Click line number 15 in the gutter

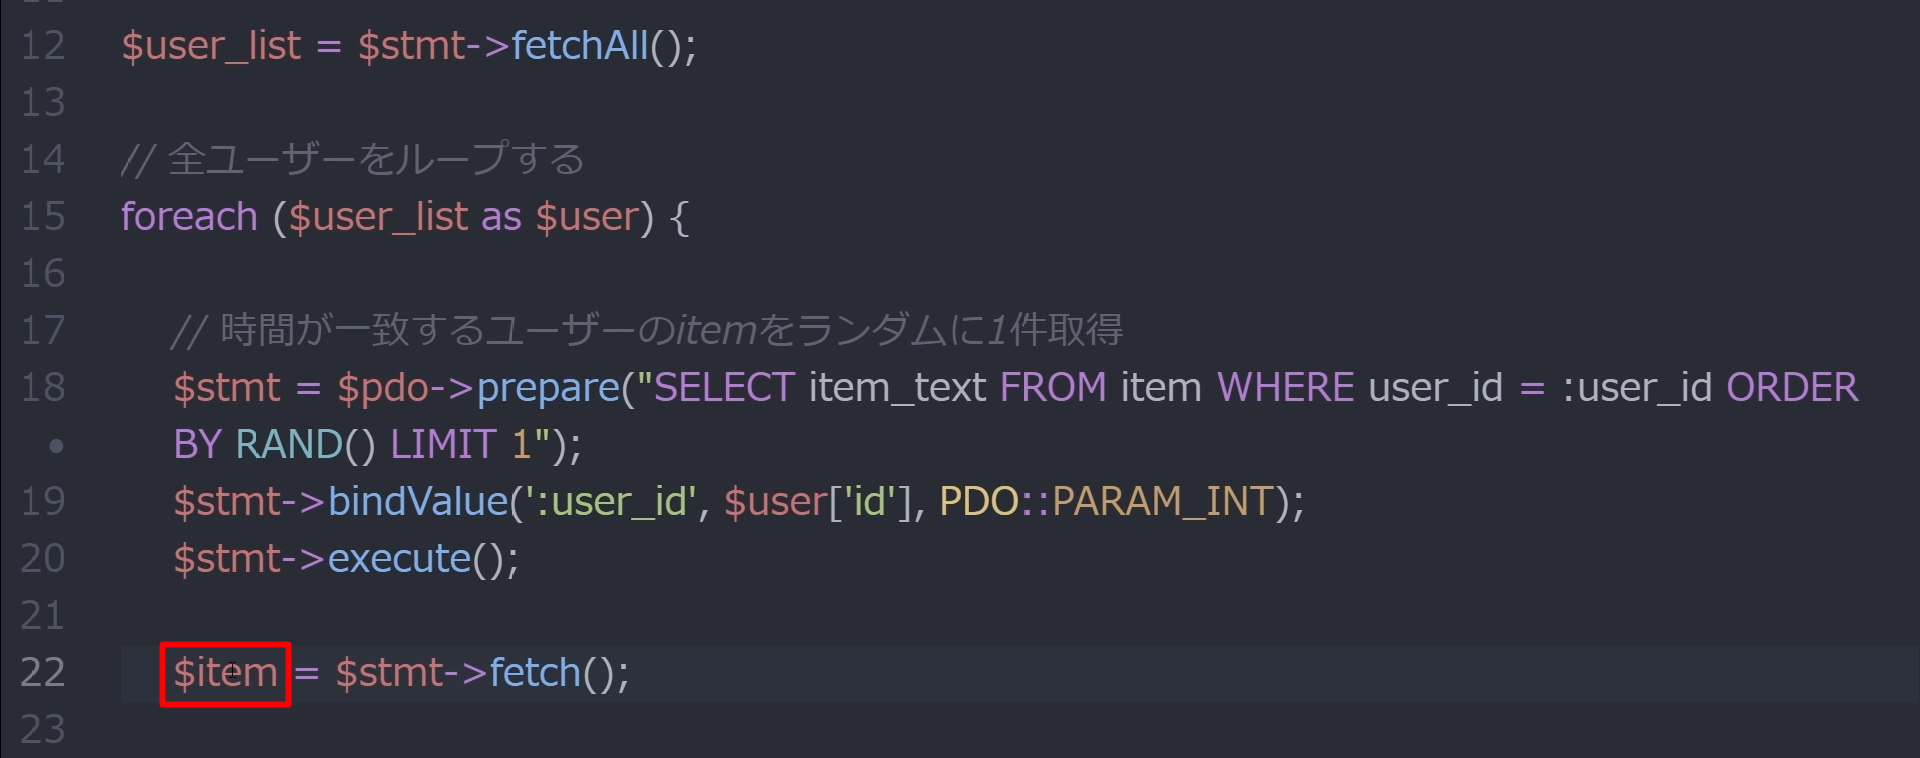tap(42, 216)
